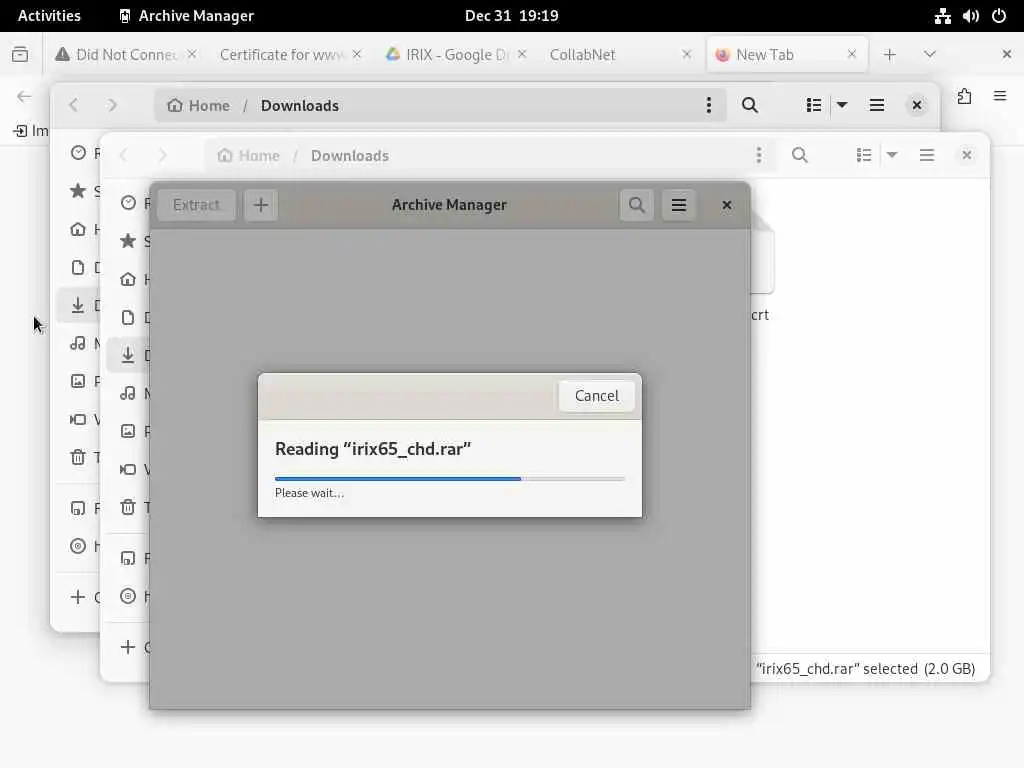Viewport: 1024px width, 768px height.
Task: Click Downloads breadcrumb in rear Files window
Action: click(x=300, y=105)
